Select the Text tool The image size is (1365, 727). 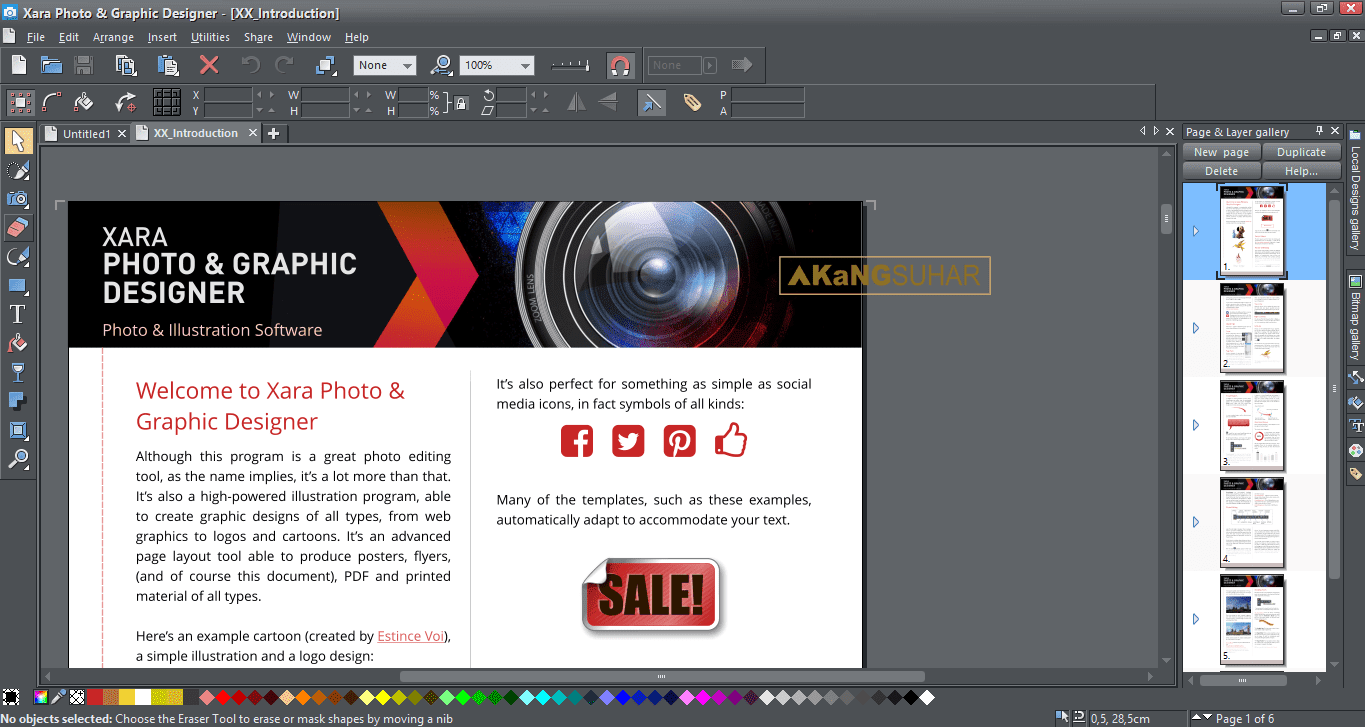(x=18, y=313)
